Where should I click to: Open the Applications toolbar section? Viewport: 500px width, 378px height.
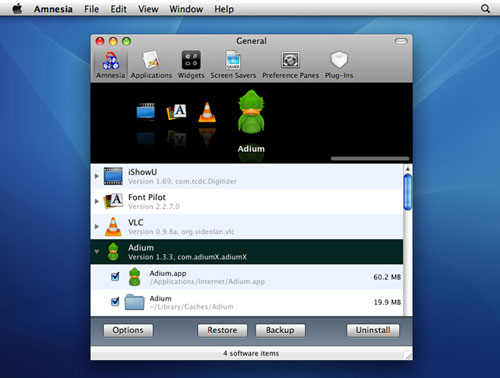click(151, 65)
